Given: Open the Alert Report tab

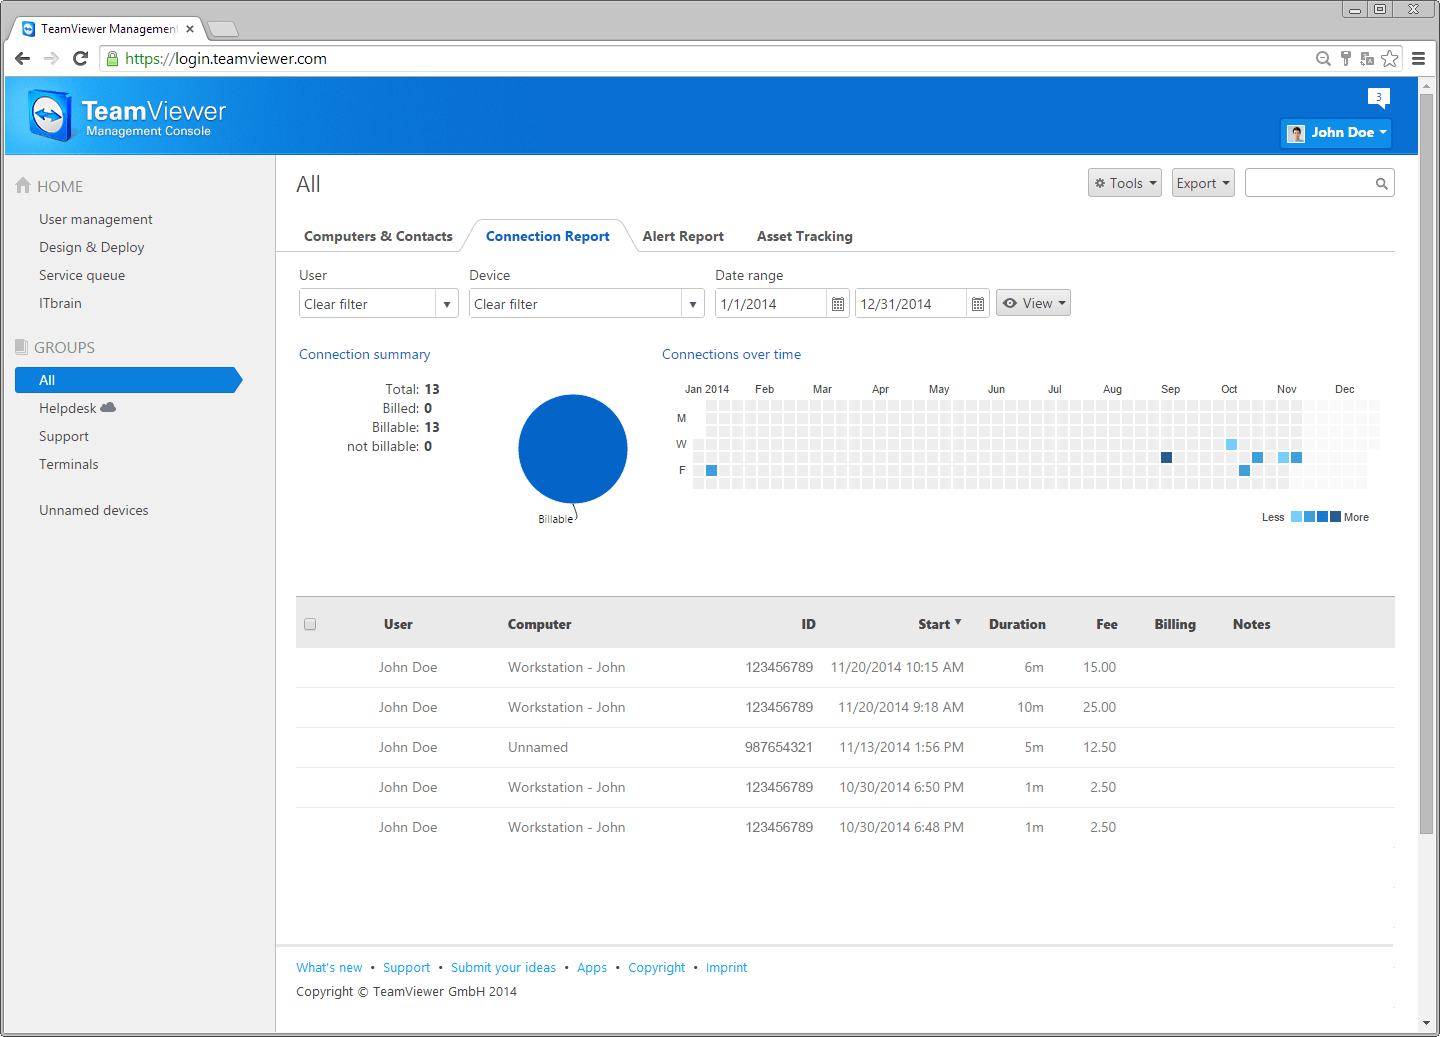Looking at the screenshot, I should pos(683,237).
